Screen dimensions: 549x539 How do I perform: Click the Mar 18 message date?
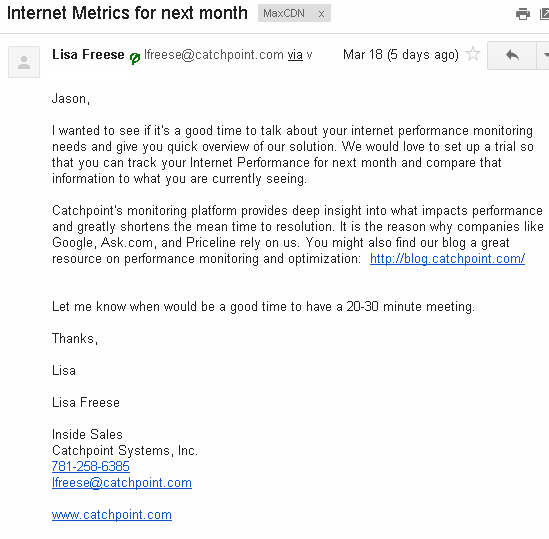[401, 55]
